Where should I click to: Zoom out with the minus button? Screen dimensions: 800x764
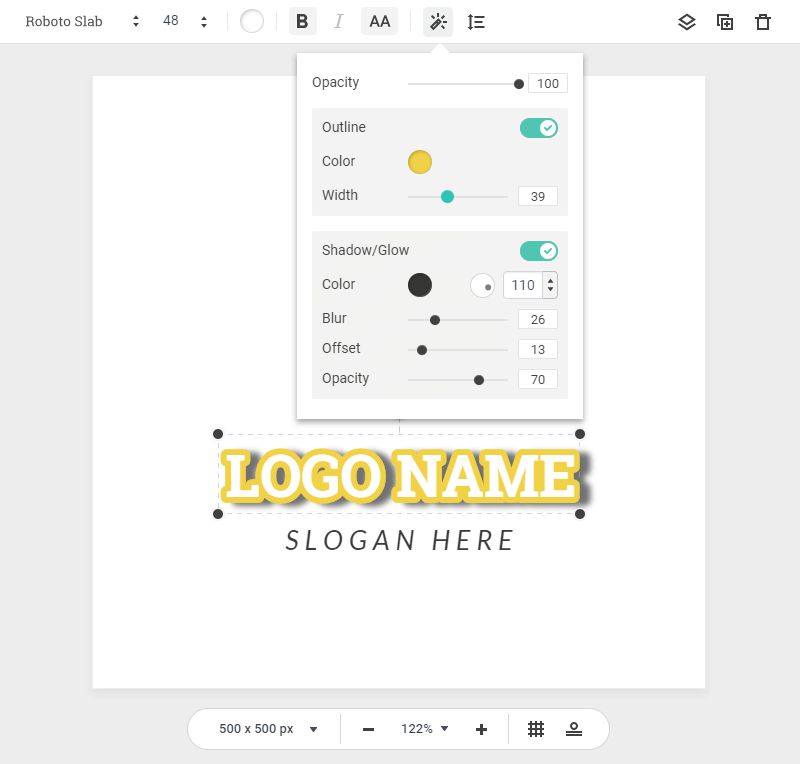368,729
